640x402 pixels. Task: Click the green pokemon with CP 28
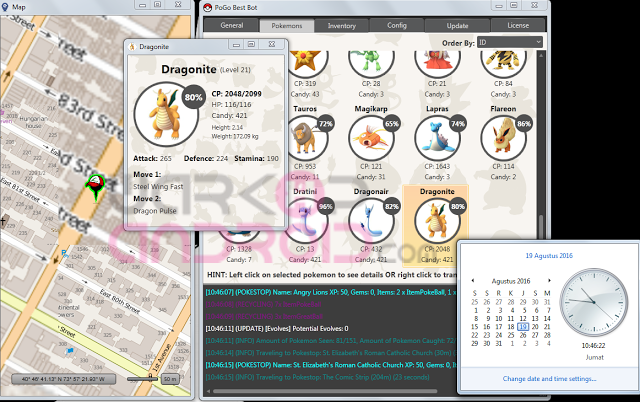pos(371,63)
